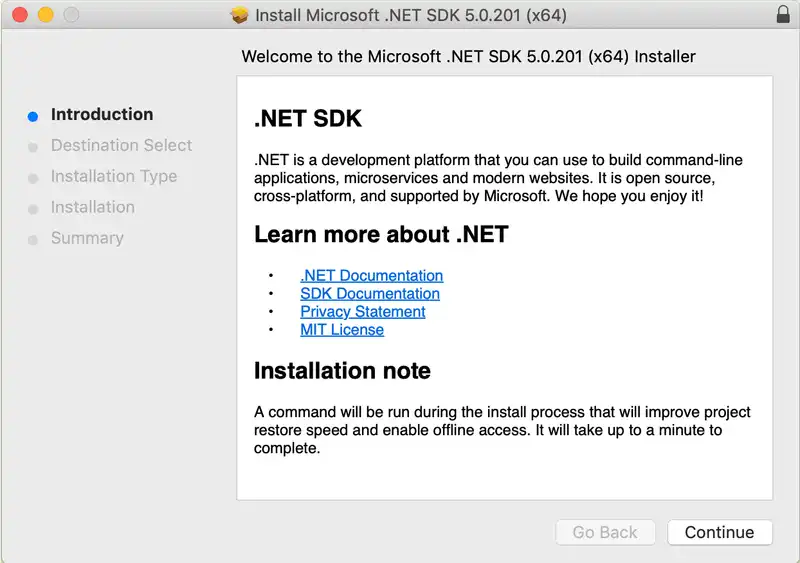
Task: Click the ".NET SDK" heading
Action: click(x=308, y=119)
